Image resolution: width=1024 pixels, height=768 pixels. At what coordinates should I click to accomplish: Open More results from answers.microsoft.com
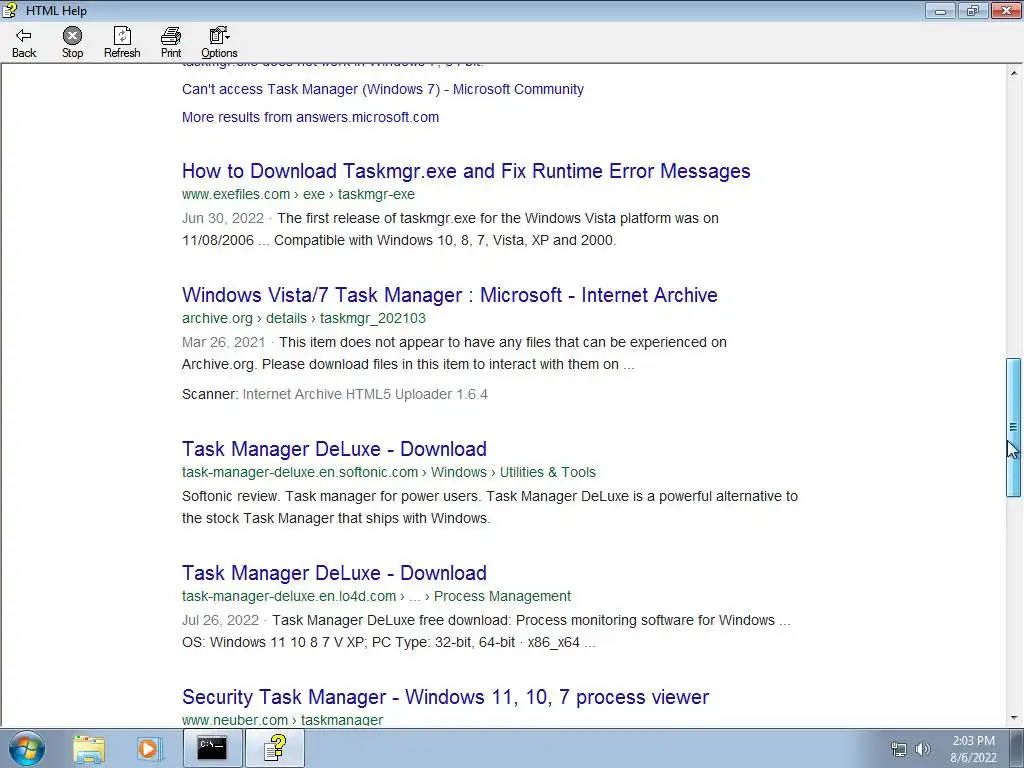(x=310, y=118)
